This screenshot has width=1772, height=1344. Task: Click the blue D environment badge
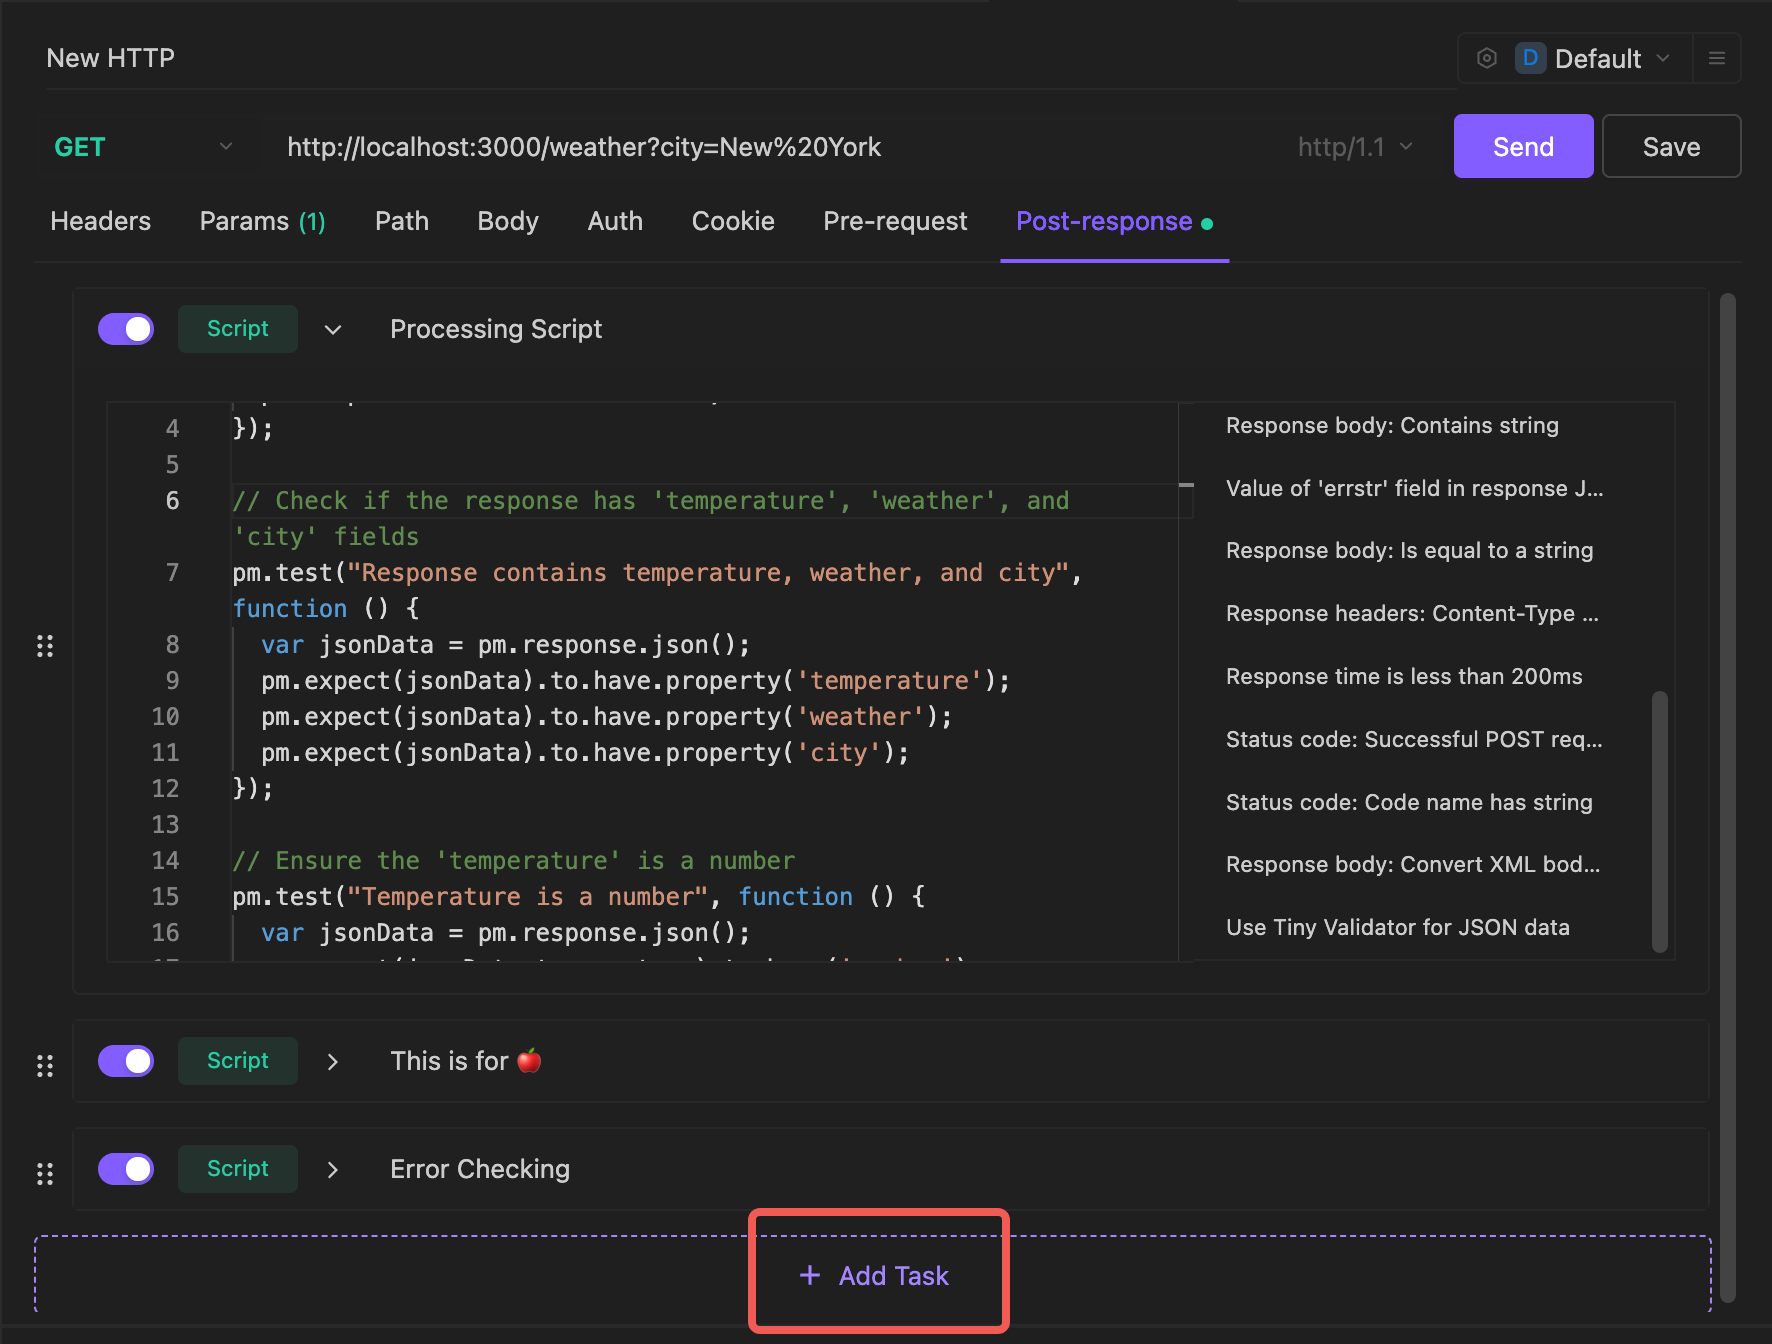pos(1530,58)
